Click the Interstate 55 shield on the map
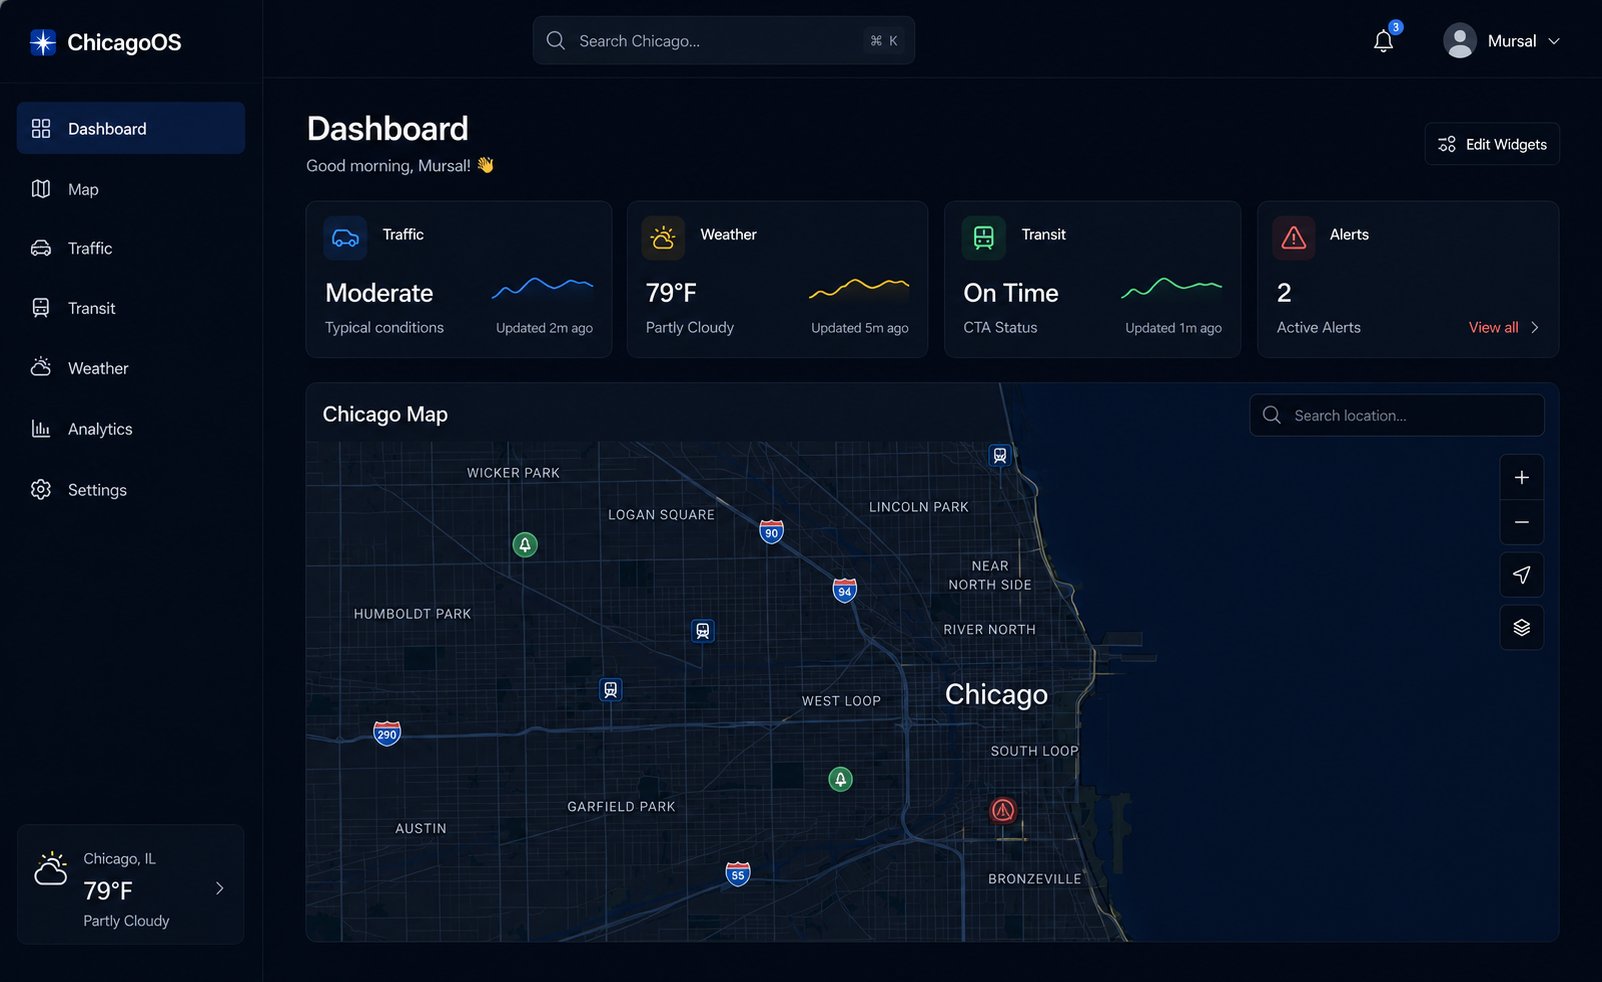The image size is (1602, 982). [738, 874]
